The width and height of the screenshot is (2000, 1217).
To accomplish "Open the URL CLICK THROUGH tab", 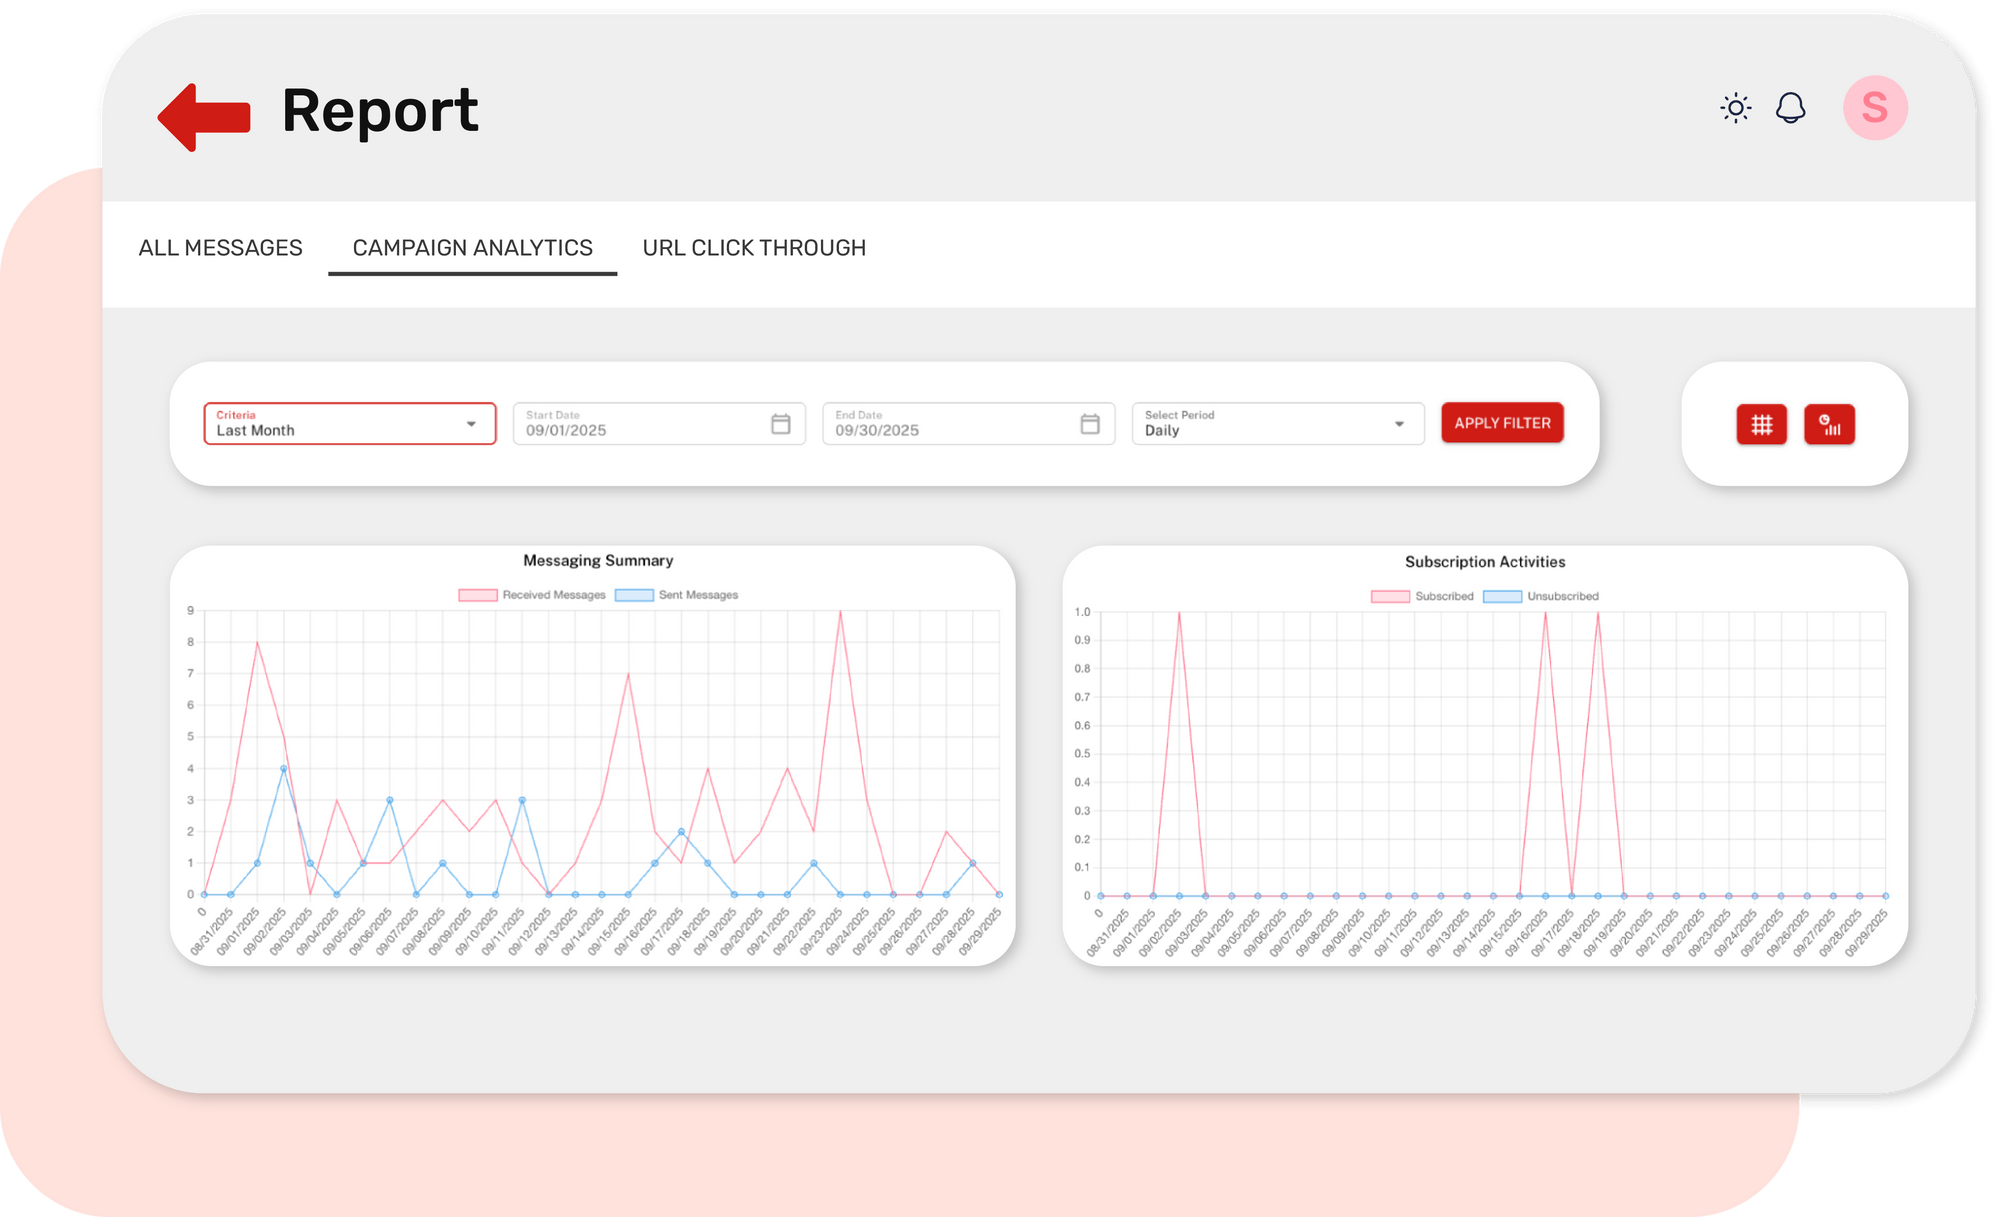I will [x=755, y=248].
